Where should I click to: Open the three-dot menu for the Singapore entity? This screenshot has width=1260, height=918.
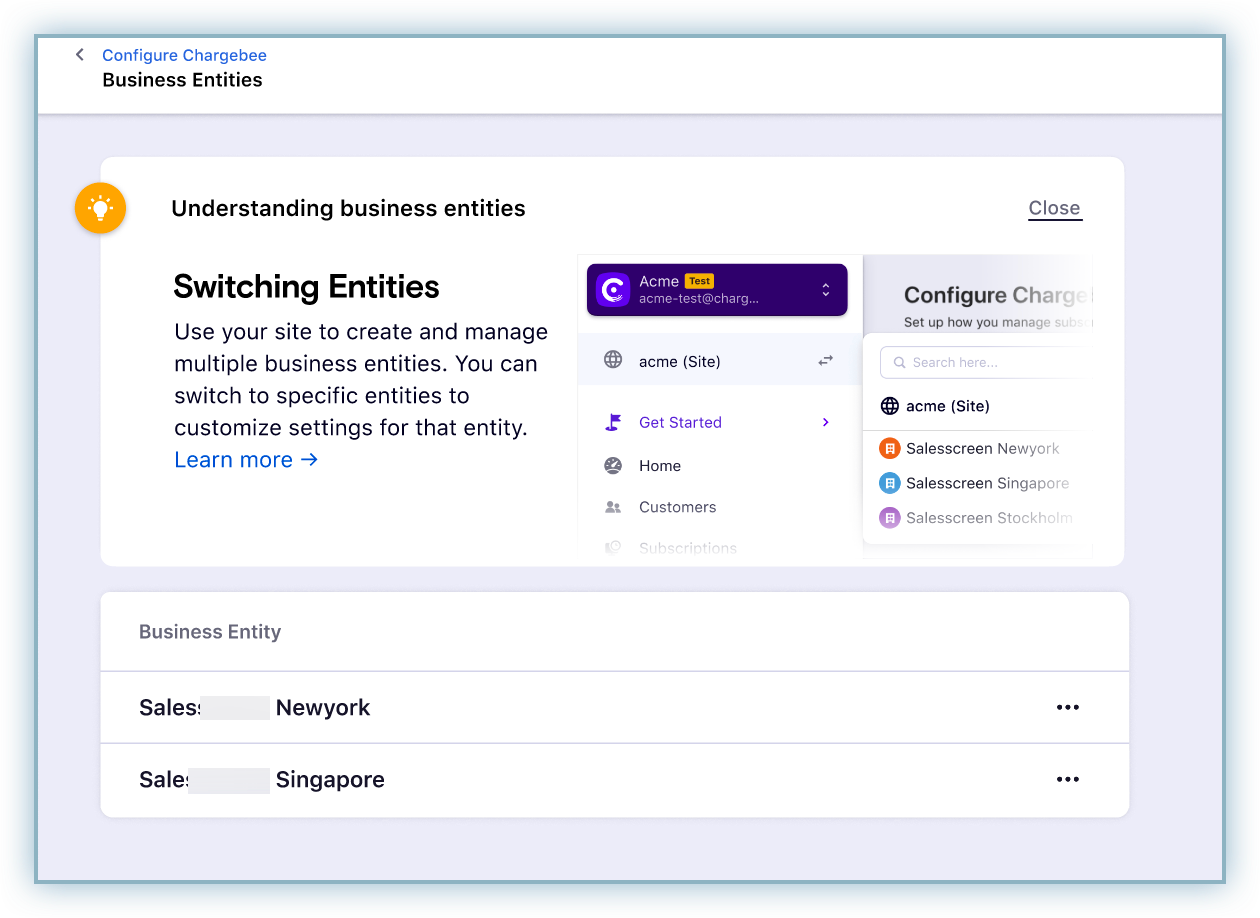[1068, 779]
